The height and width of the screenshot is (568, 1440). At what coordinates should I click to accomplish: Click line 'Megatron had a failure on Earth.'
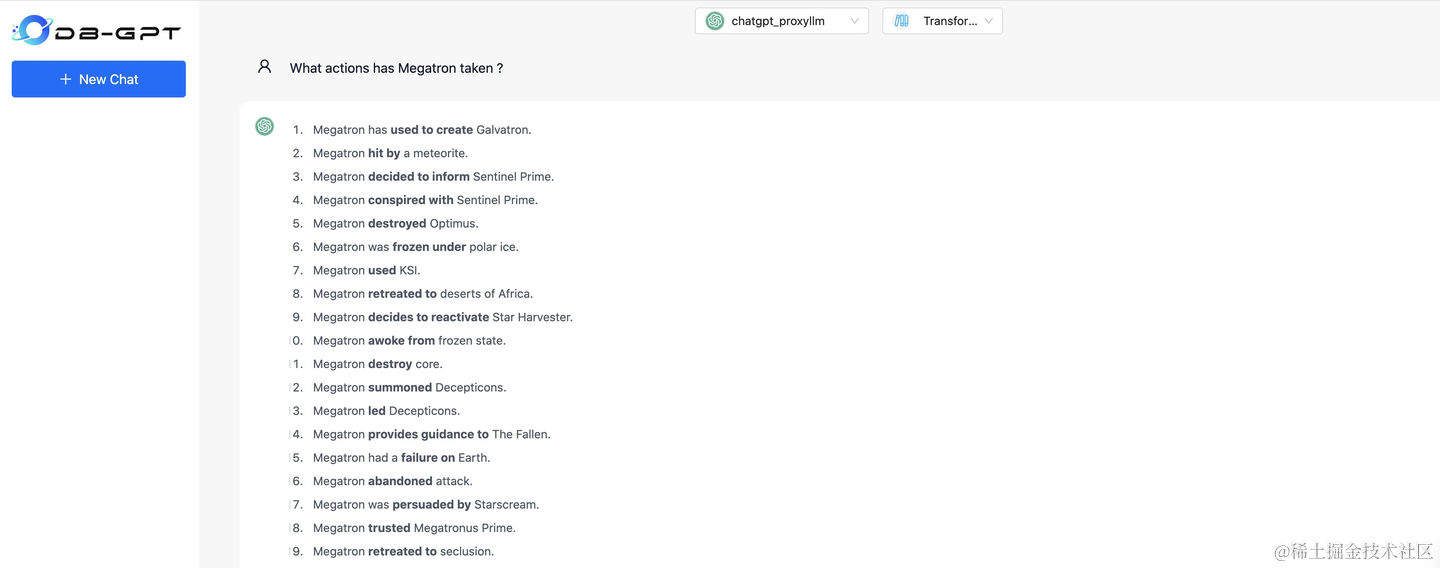[402, 458]
